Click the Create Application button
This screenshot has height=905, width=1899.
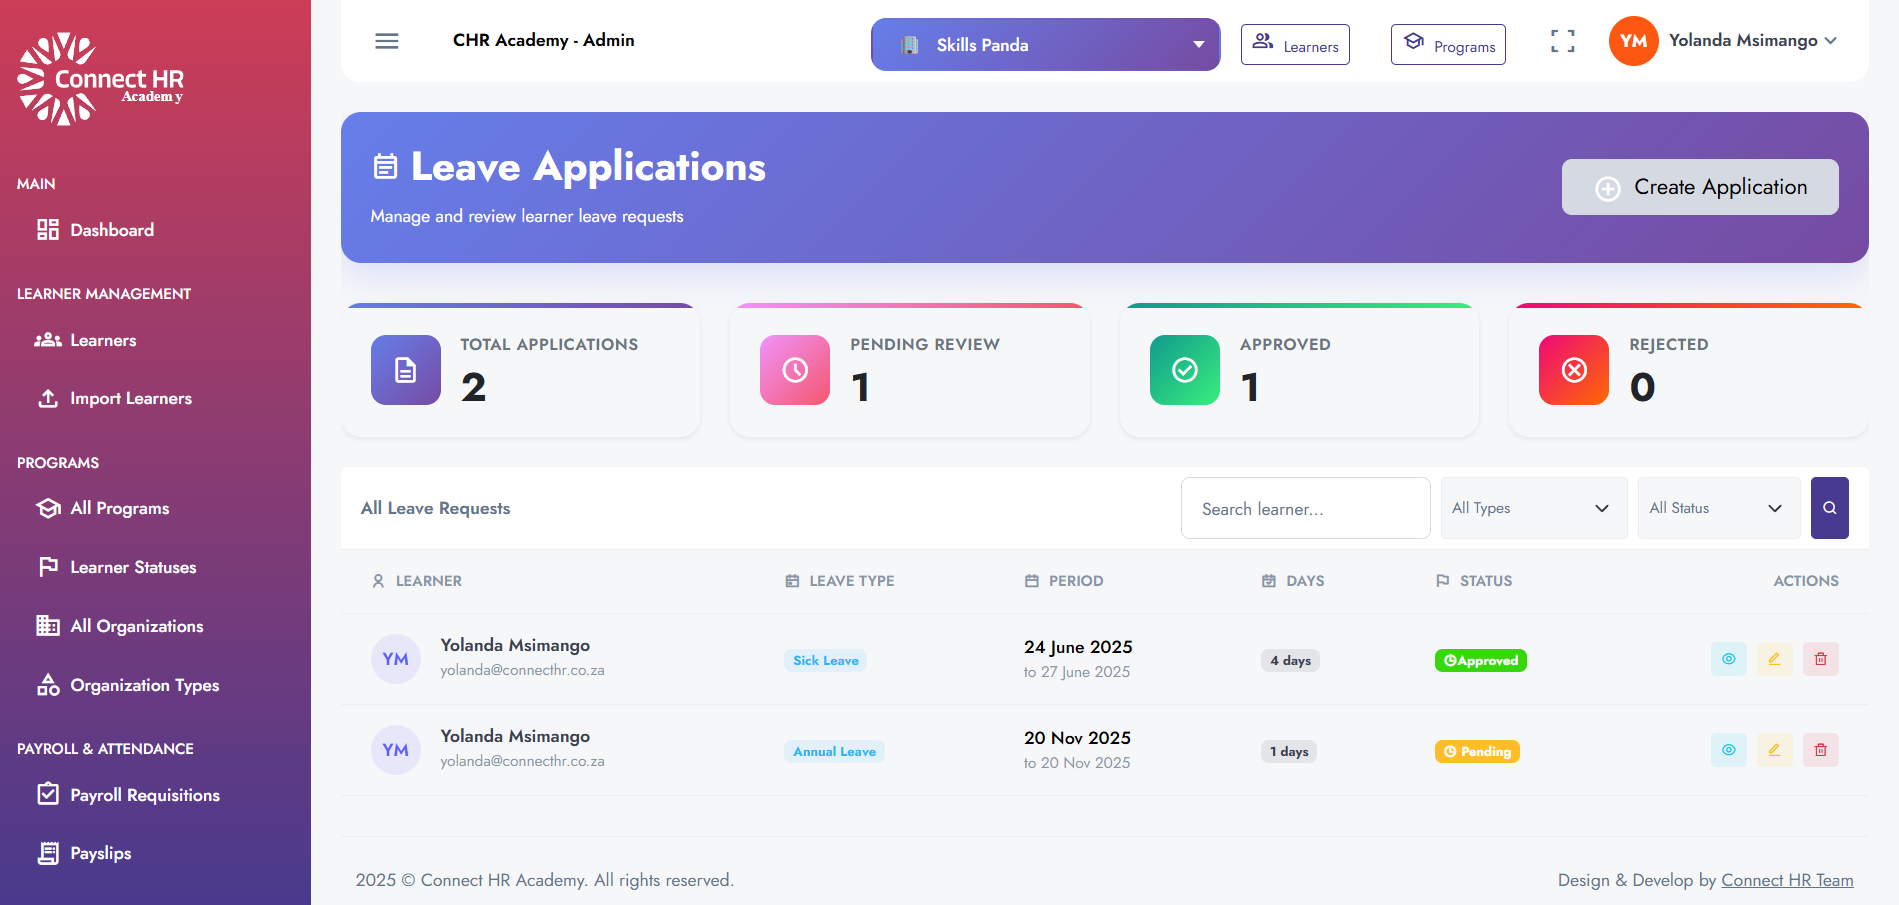click(1700, 187)
